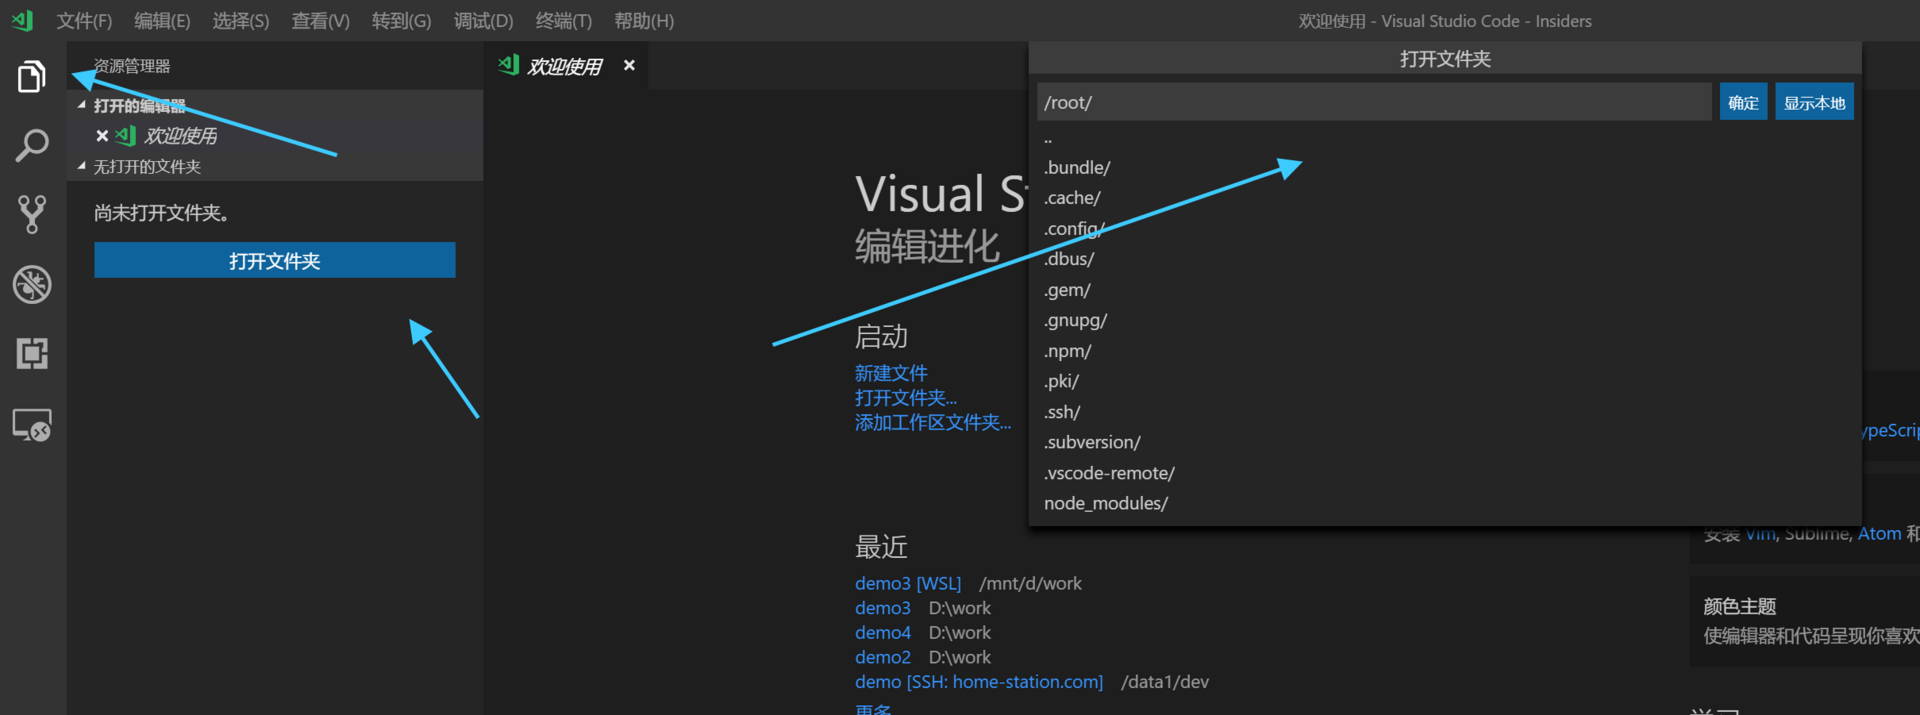
Task: Select the parent directory '..' entry
Action: coord(1445,140)
